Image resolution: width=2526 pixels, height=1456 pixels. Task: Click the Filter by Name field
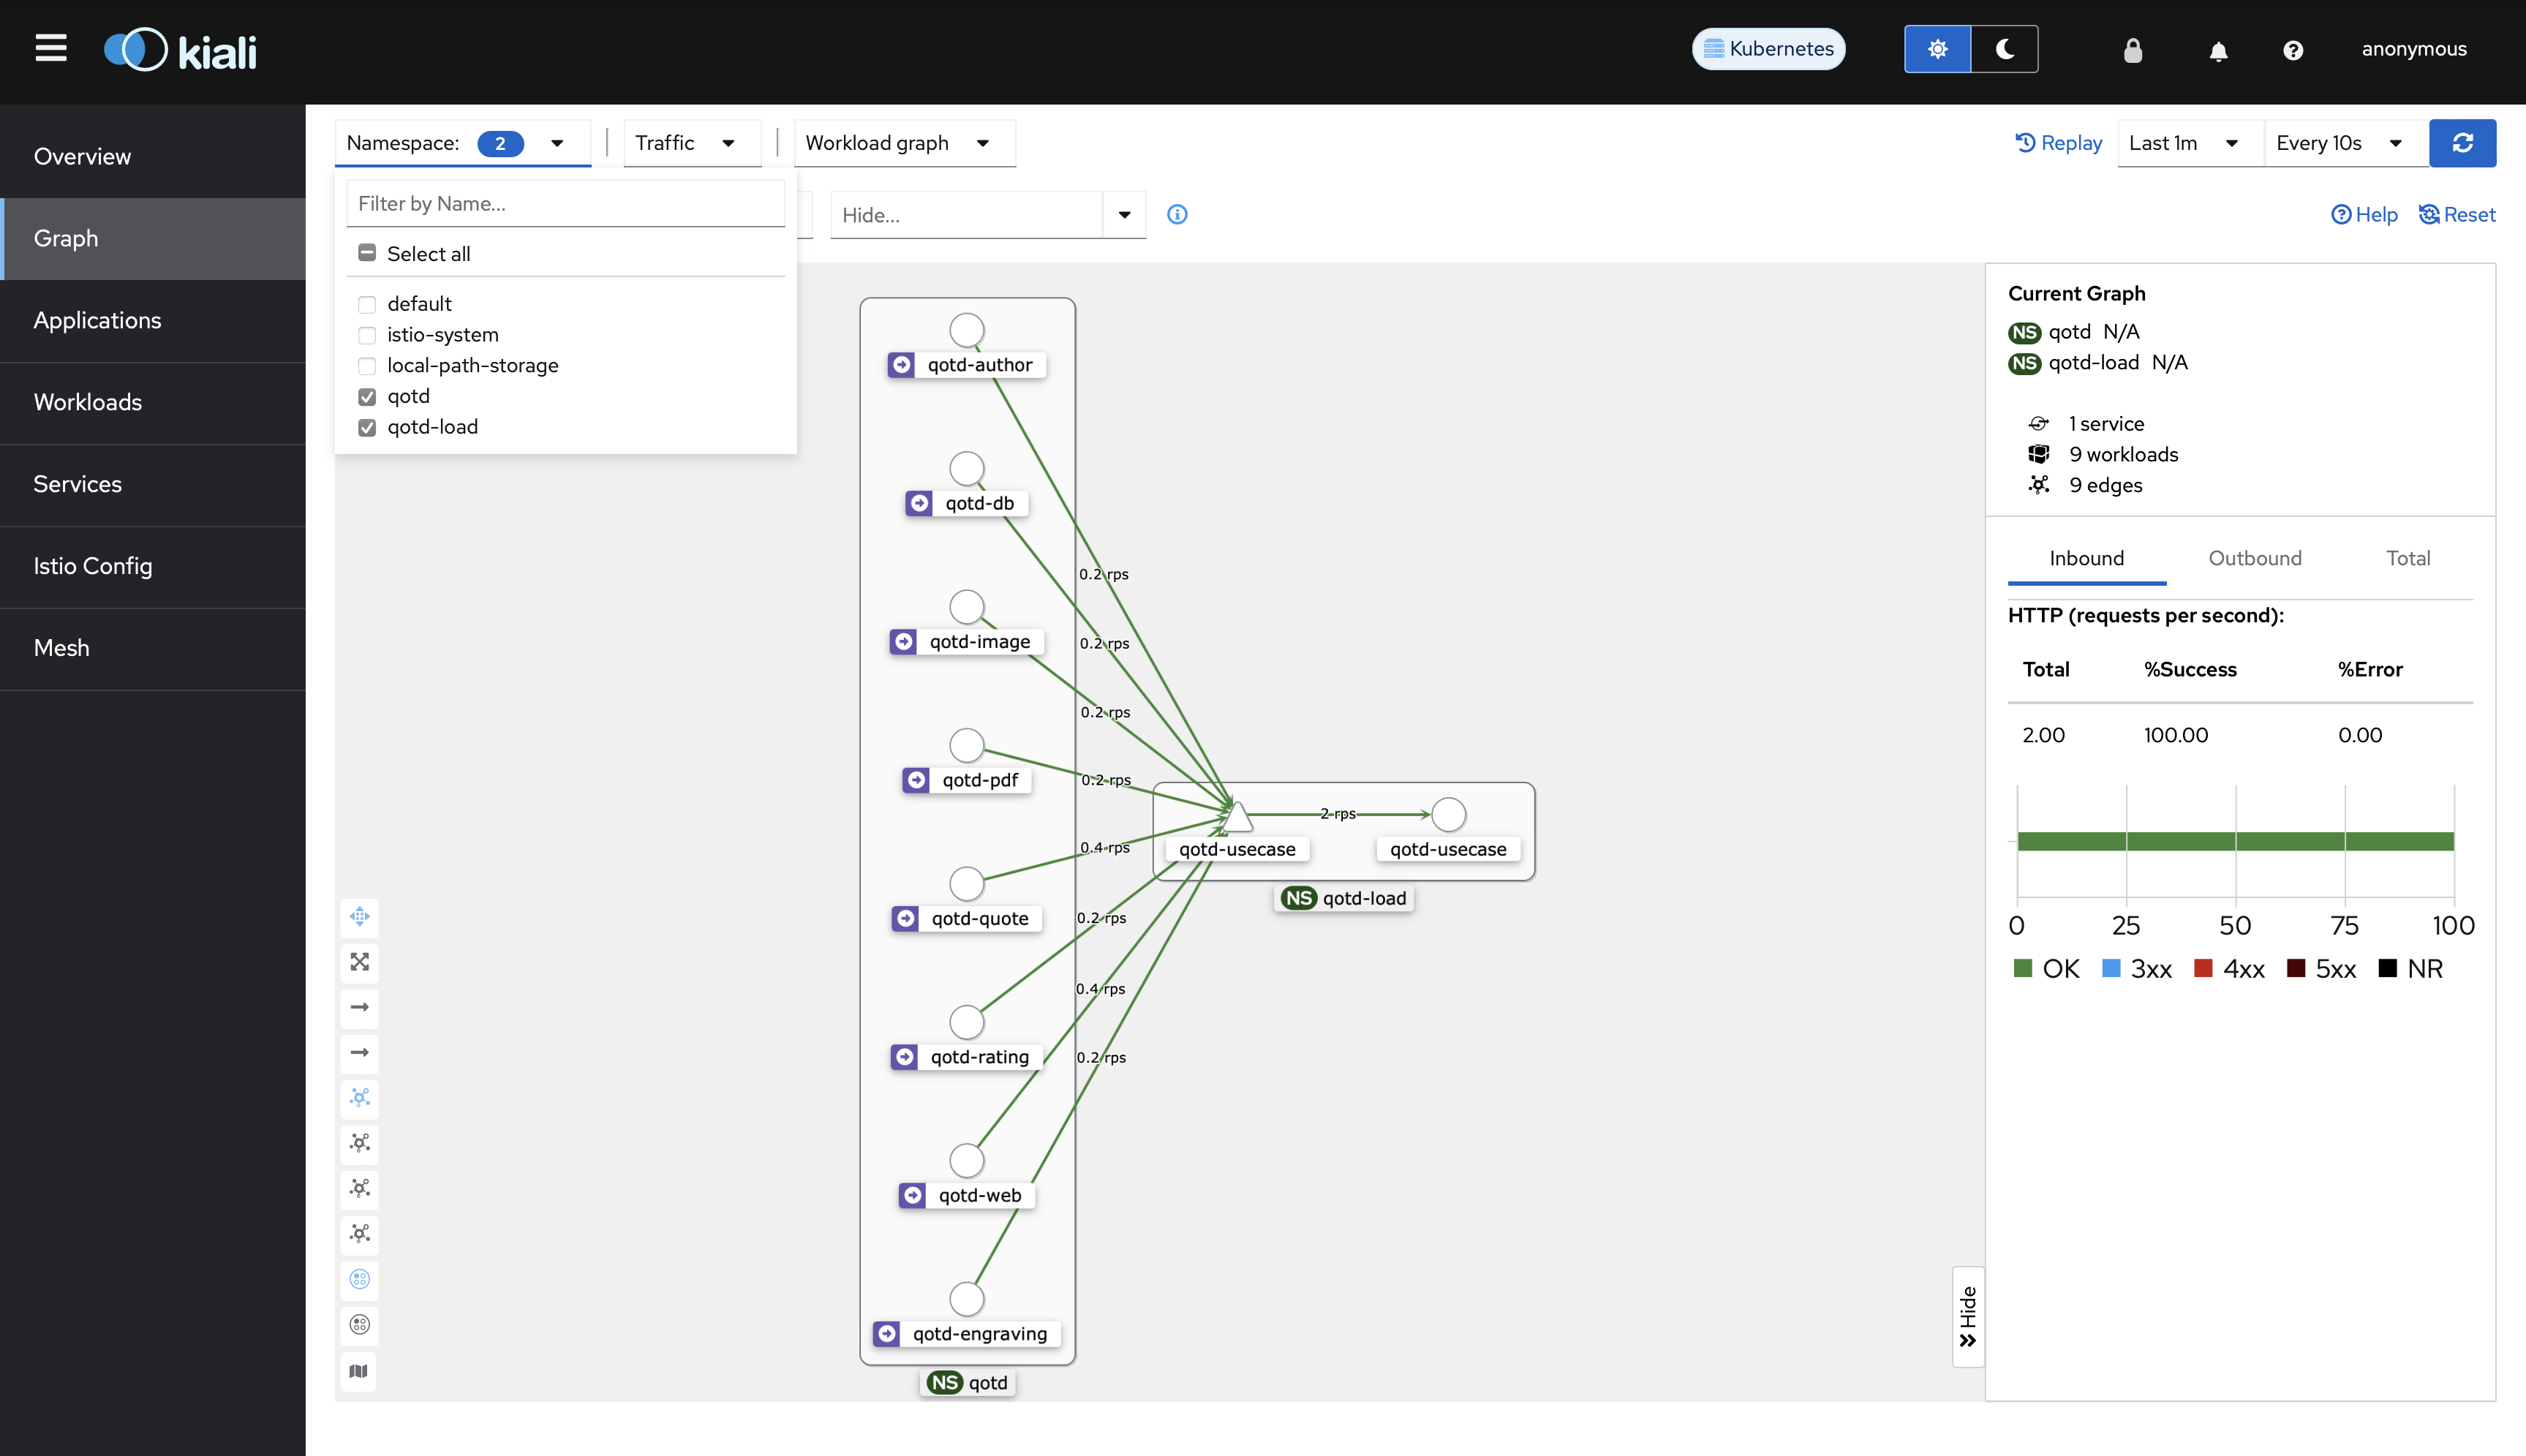(x=565, y=203)
